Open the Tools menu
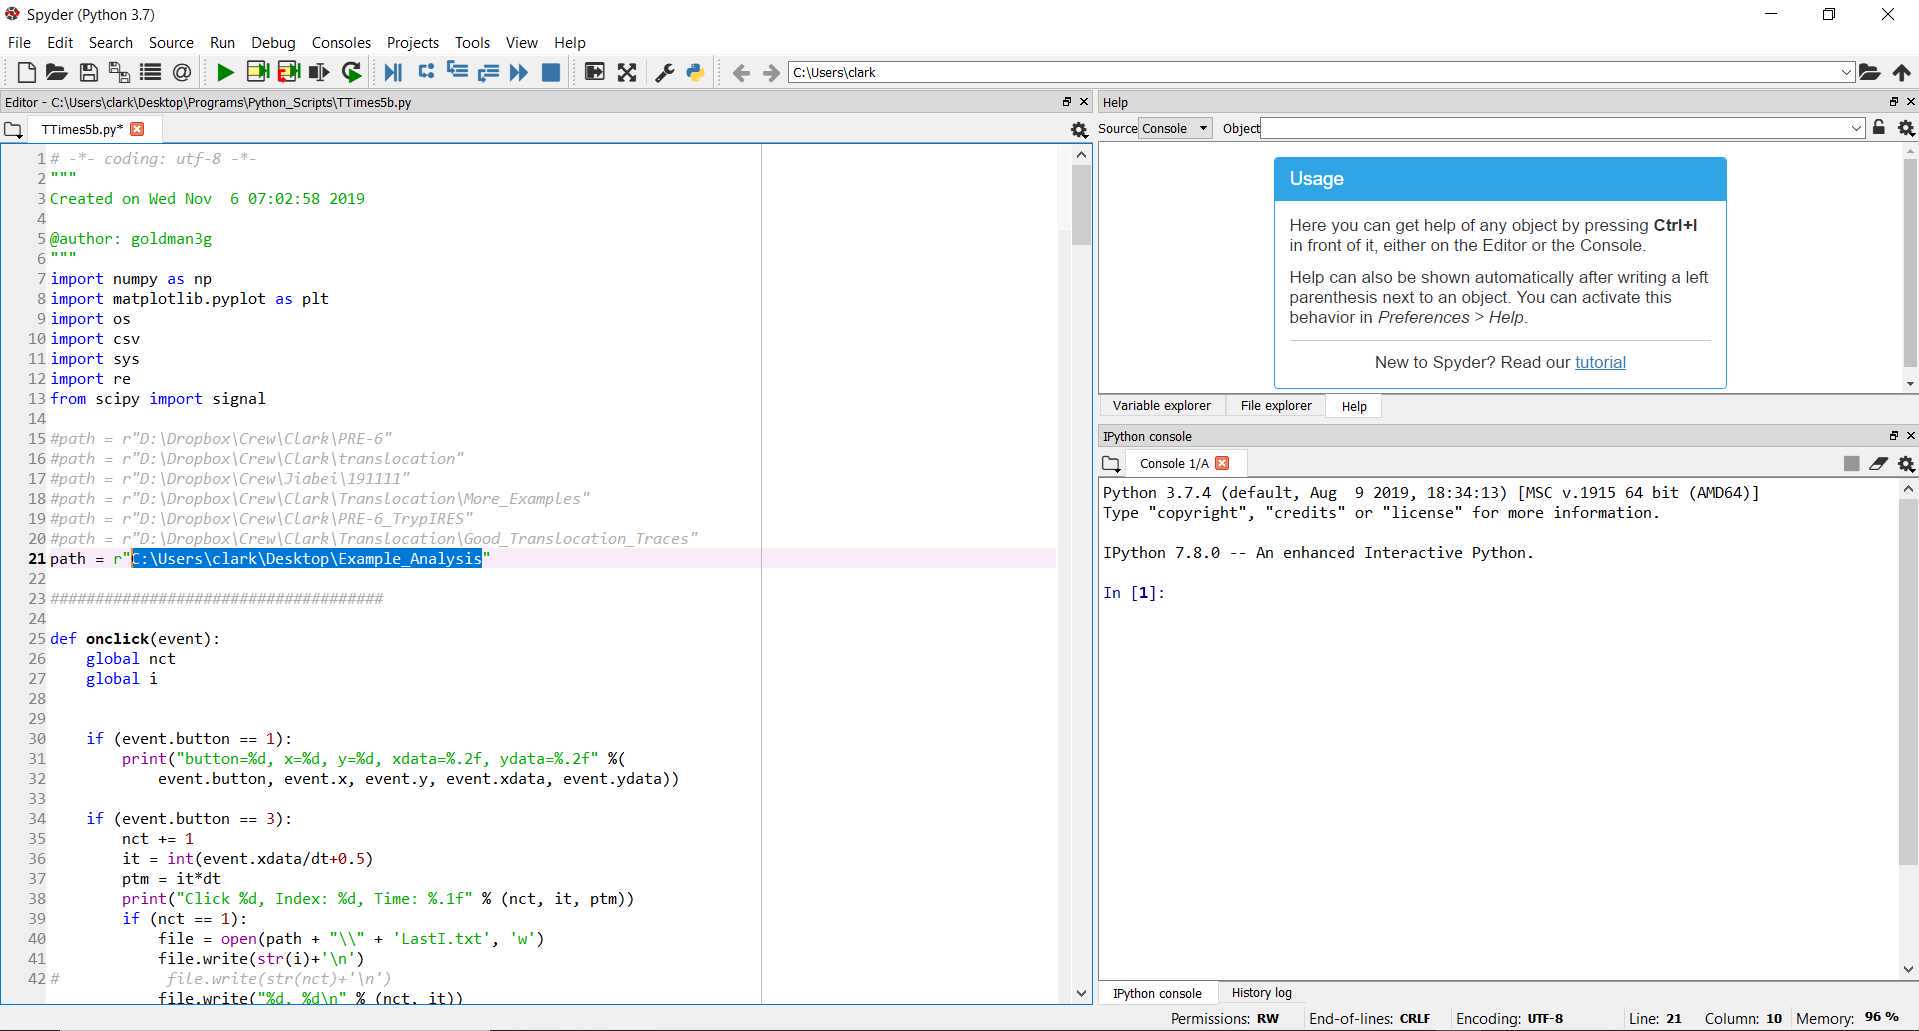This screenshot has width=1919, height=1031. (x=472, y=42)
